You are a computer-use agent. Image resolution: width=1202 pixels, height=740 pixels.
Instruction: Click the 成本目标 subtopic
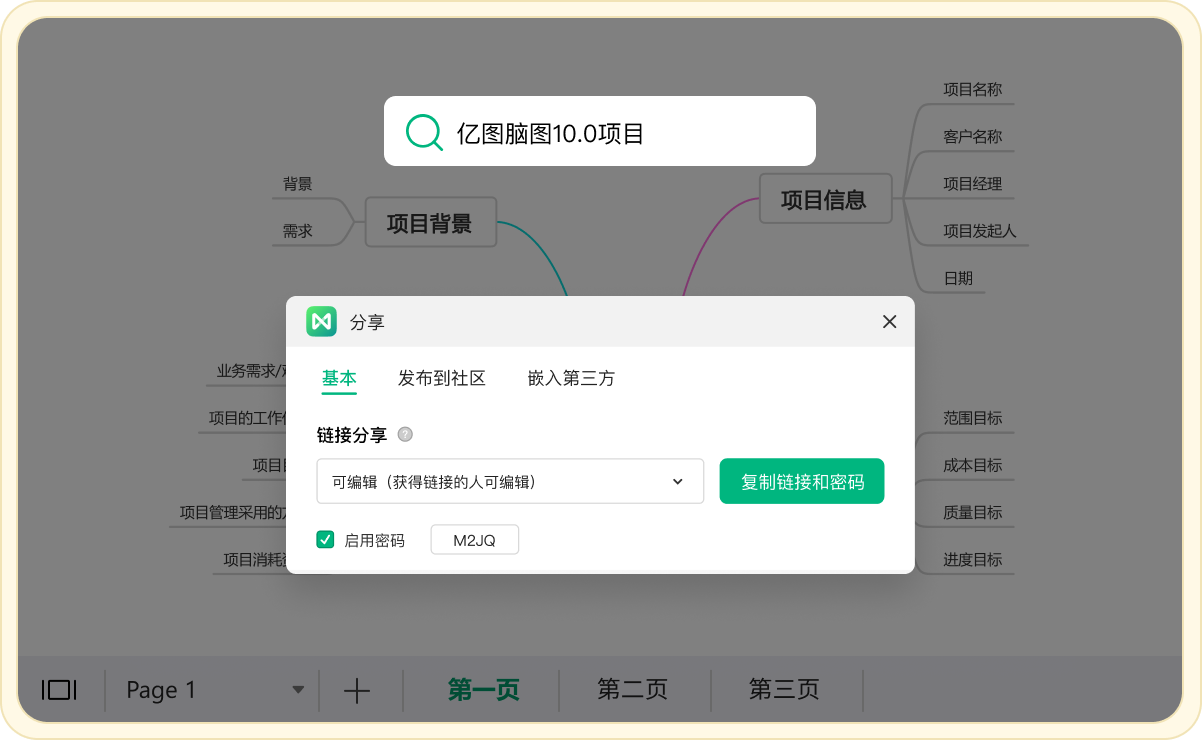(x=972, y=465)
